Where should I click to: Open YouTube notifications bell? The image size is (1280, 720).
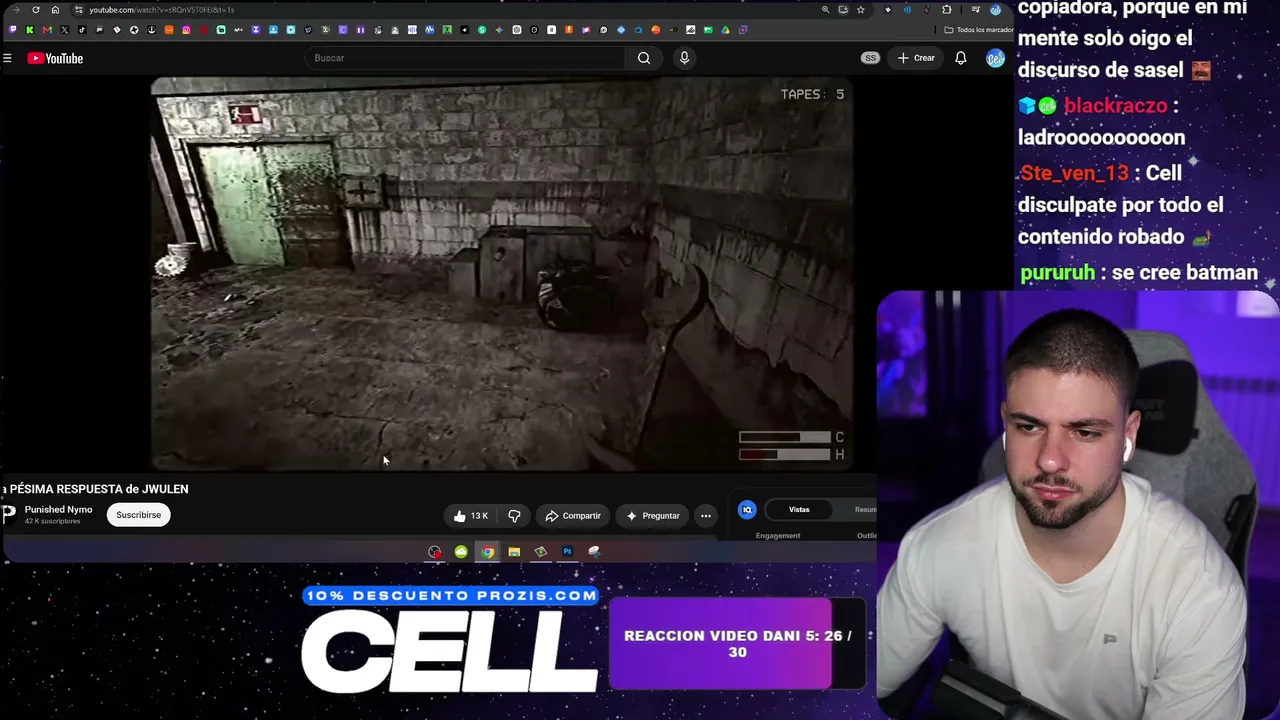point(960,58)
